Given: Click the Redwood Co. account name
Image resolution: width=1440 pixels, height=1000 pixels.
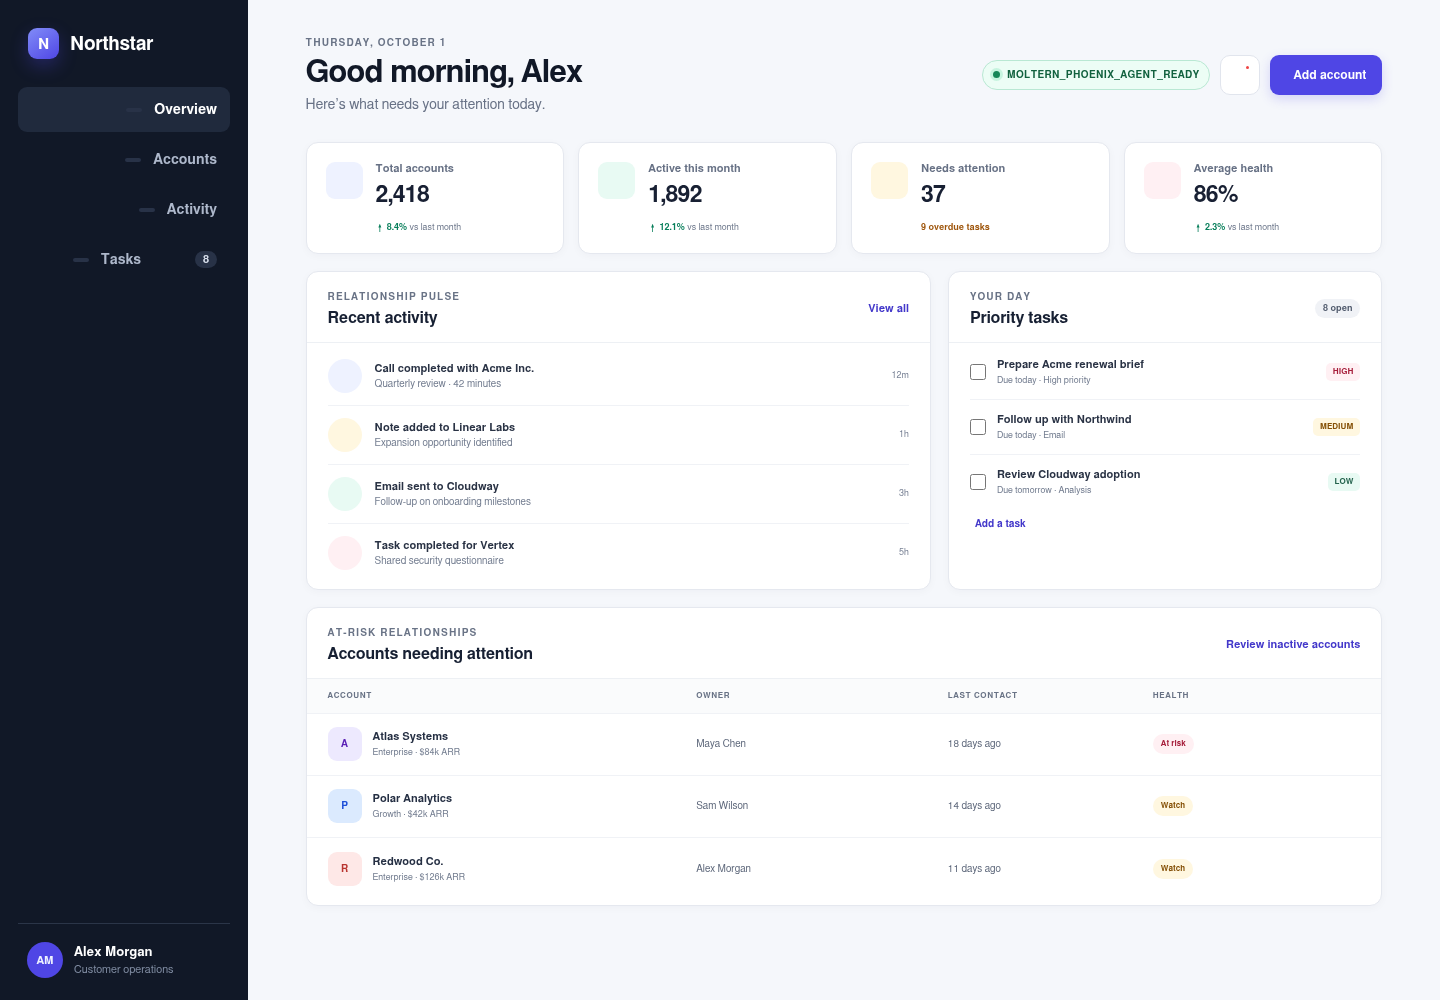Looking at the screenshot, I should (408, 861).
